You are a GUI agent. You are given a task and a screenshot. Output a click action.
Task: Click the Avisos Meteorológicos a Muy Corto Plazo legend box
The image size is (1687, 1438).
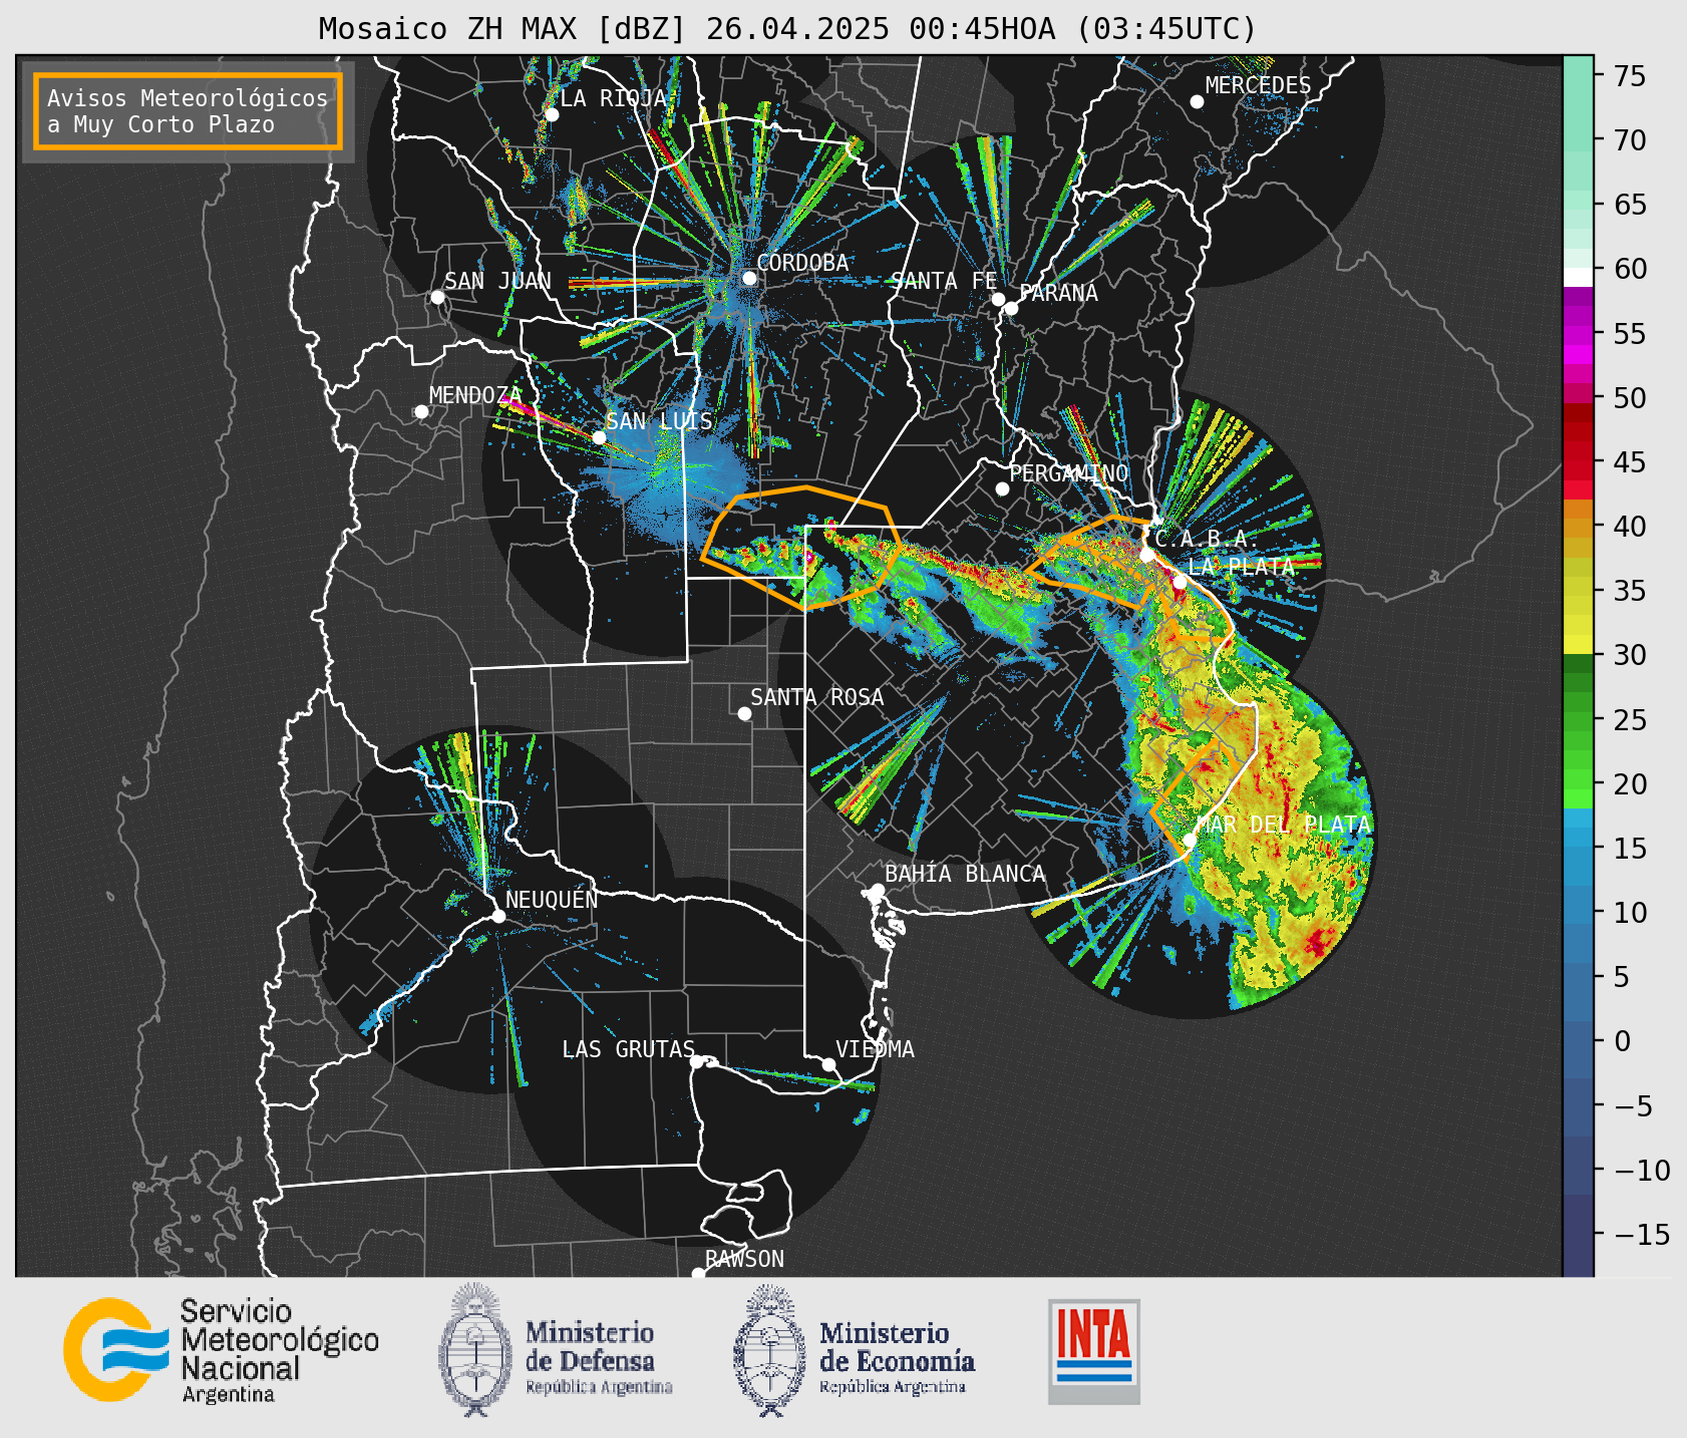click(x=188, y=111)
